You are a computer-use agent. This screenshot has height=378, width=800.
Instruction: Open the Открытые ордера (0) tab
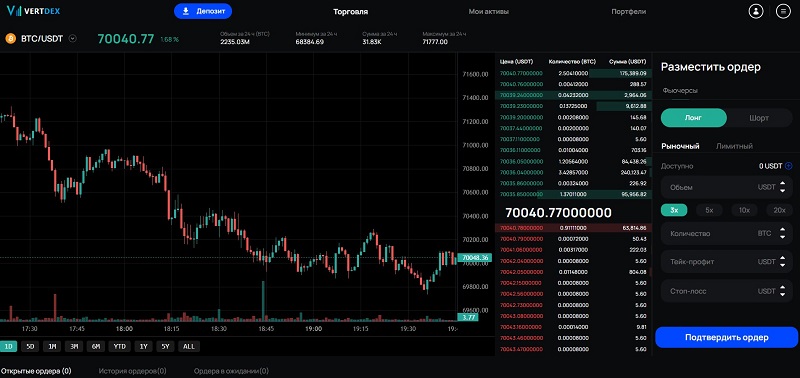(36, 371)
